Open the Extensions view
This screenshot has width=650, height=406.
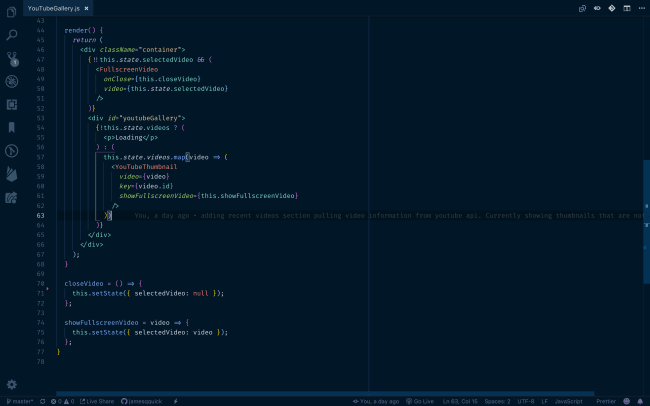pos(12,104)
